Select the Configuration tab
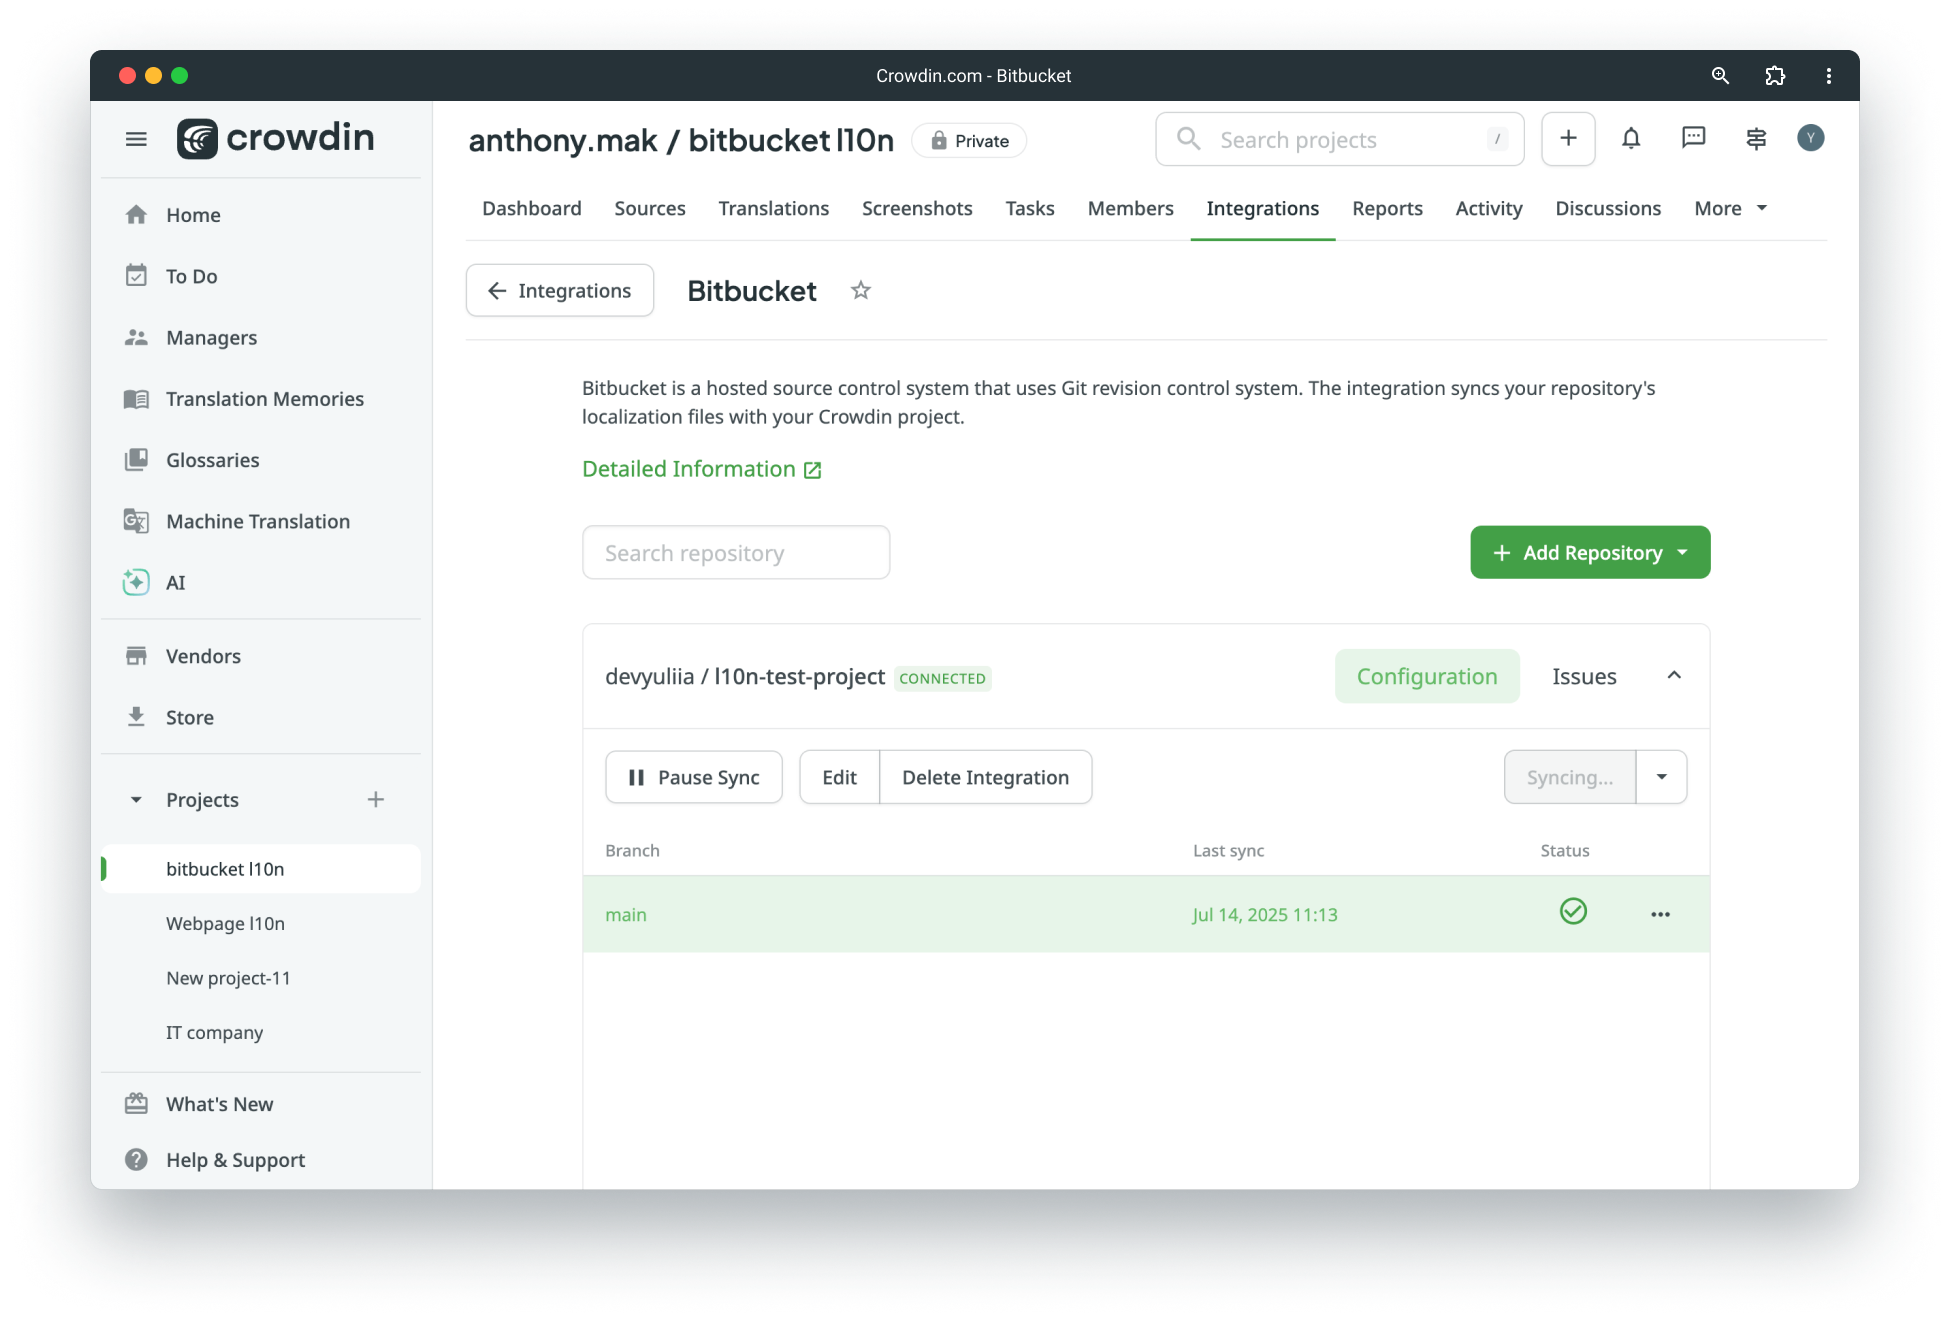 1427,676
